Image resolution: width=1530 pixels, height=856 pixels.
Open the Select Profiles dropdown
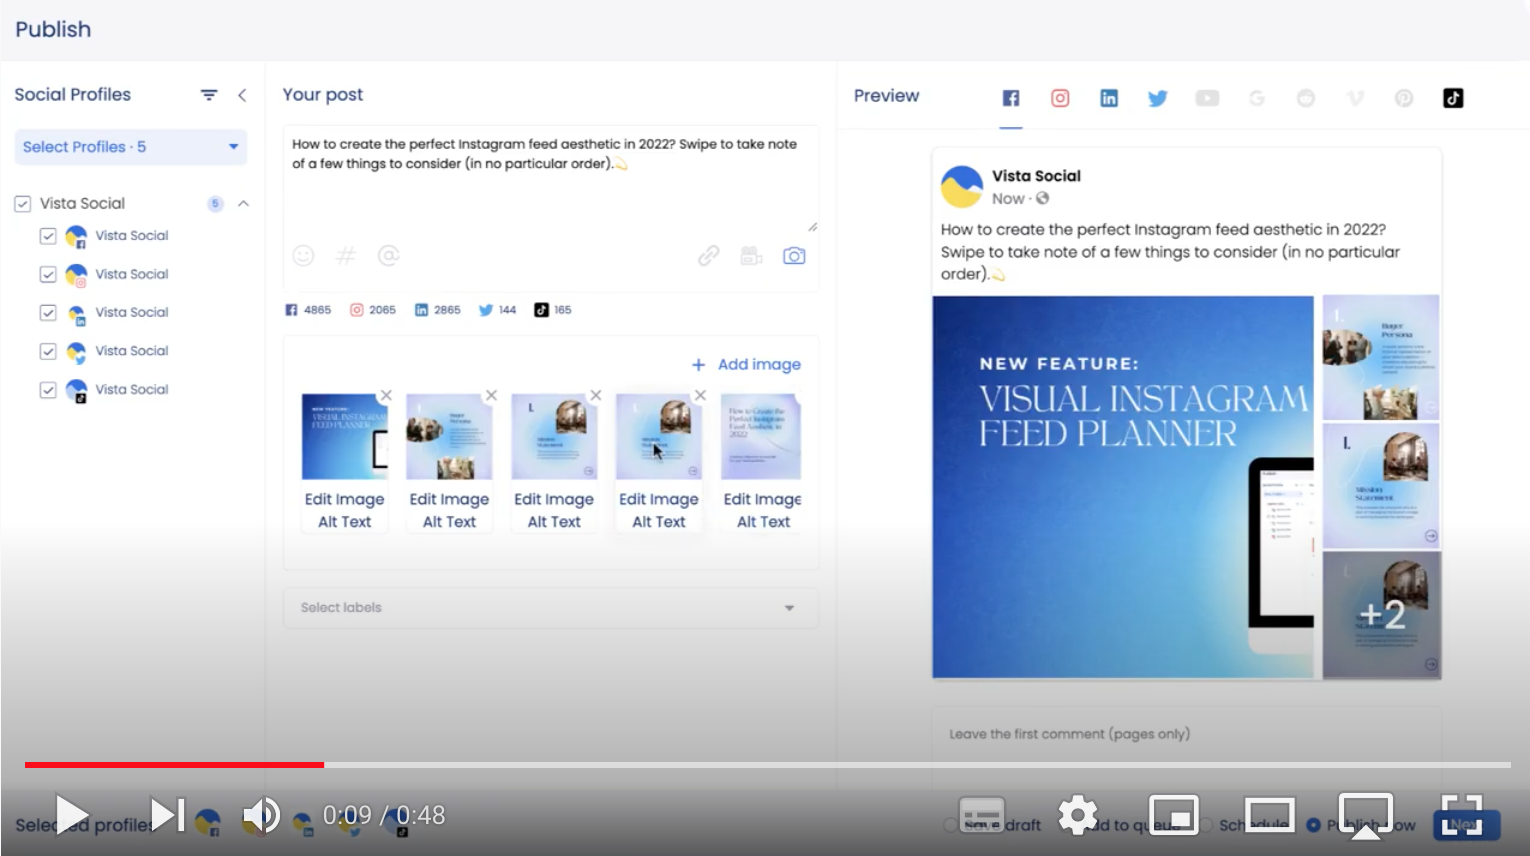(131, 147)
